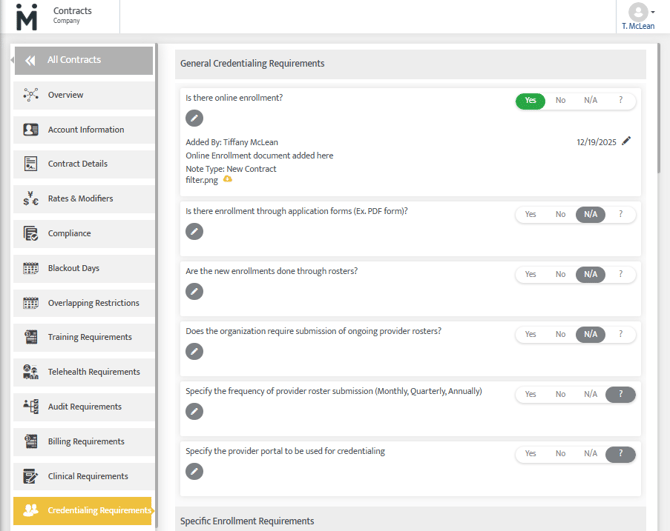Expand the Specific Enrollment Requirements section
Image resolution: width=670 pixels, height=531 pixels.
pyautogui.click(x=246, y=521)
